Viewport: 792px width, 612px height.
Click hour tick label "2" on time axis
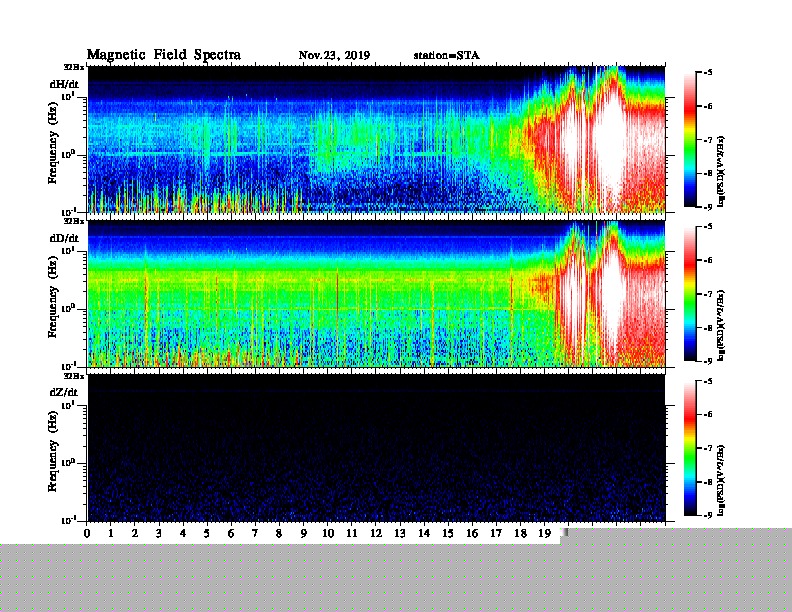[x=135, y=533]
